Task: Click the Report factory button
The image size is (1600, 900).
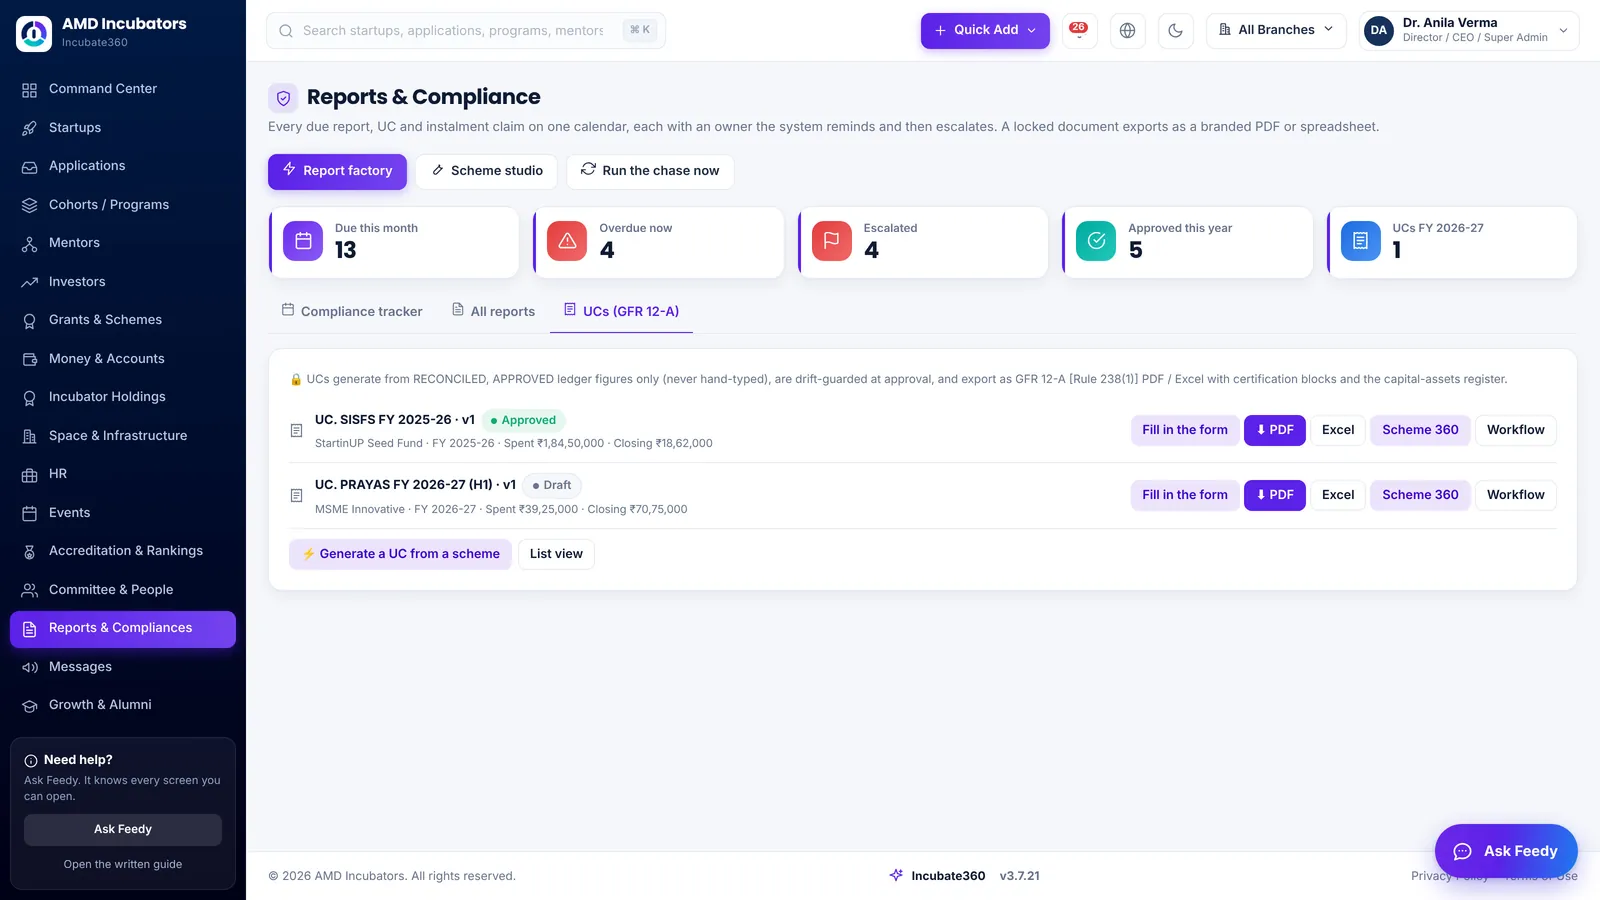Action: 337,171
